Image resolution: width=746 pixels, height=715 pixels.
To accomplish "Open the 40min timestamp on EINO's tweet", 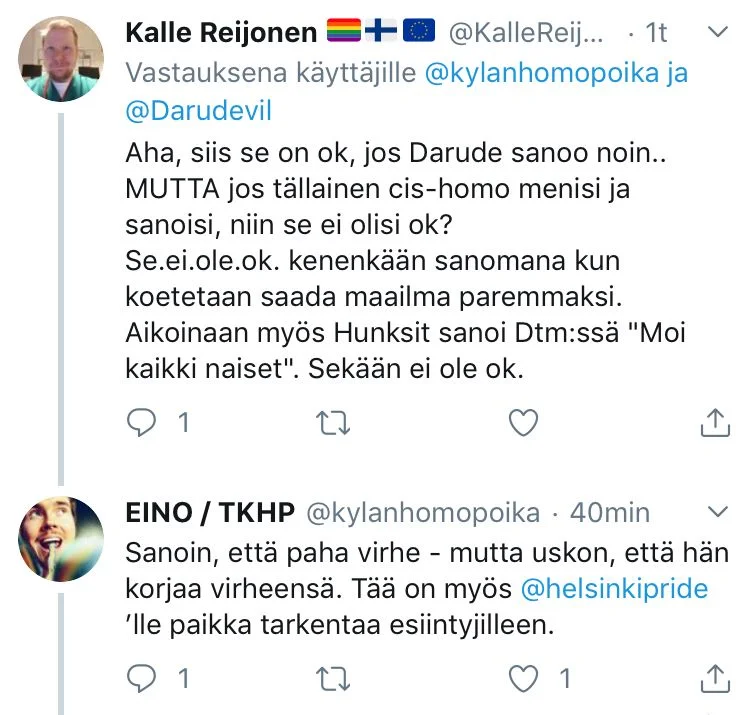I will point(609,513).
